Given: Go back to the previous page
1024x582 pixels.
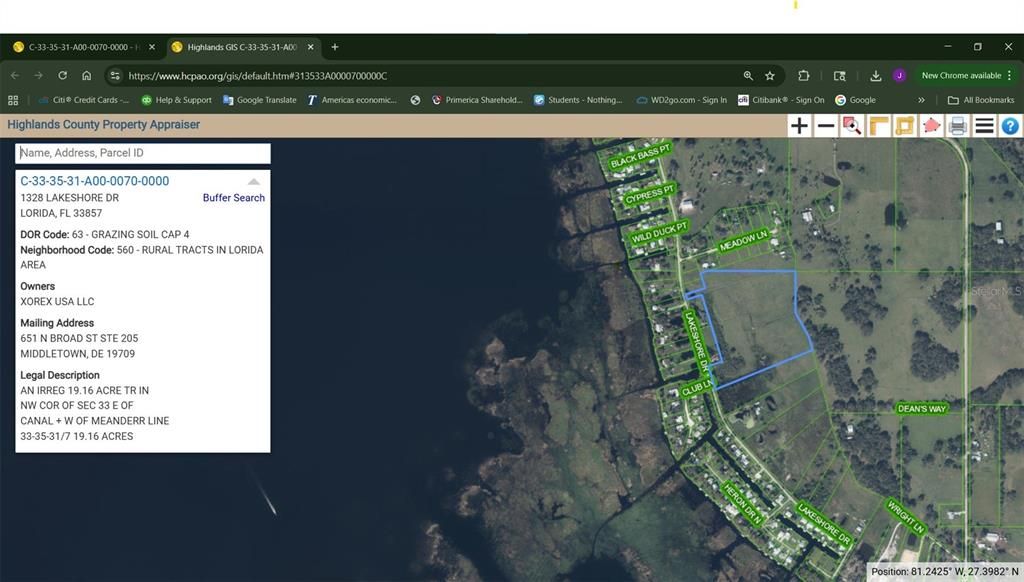Looking at the screenshot, I should click(x=15, y=75).
